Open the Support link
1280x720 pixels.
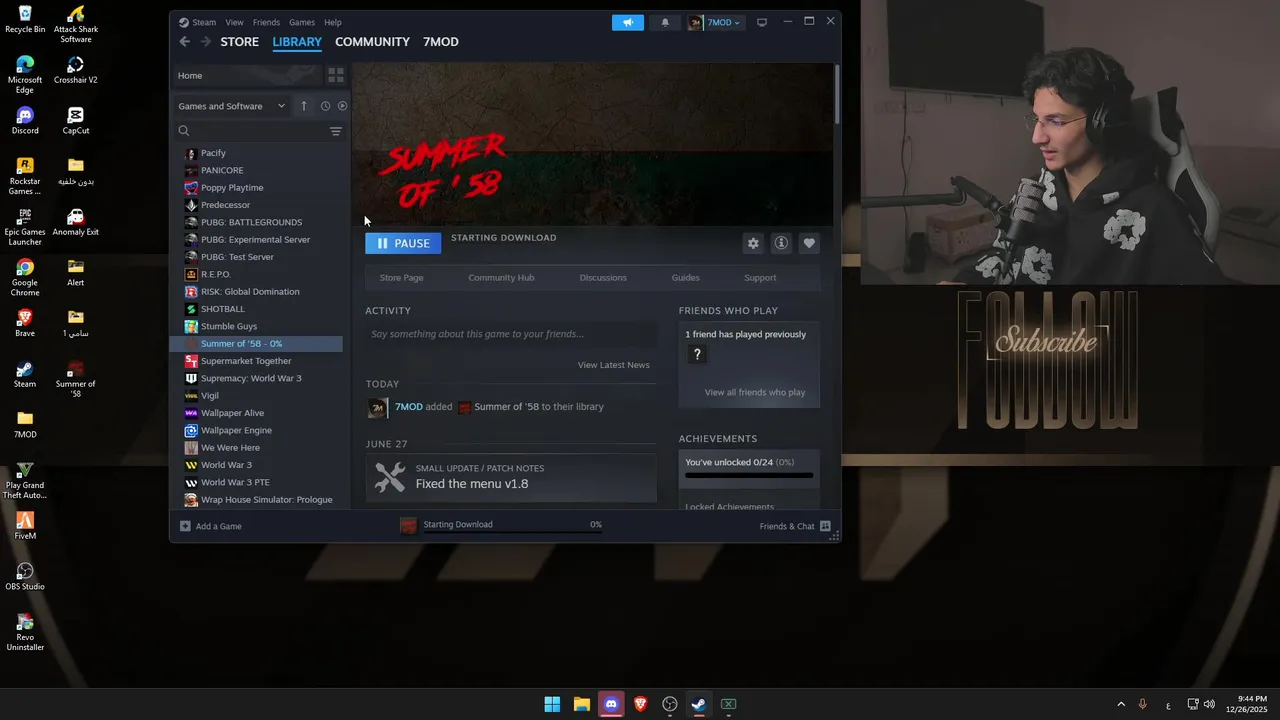click(x=760, y=278)
